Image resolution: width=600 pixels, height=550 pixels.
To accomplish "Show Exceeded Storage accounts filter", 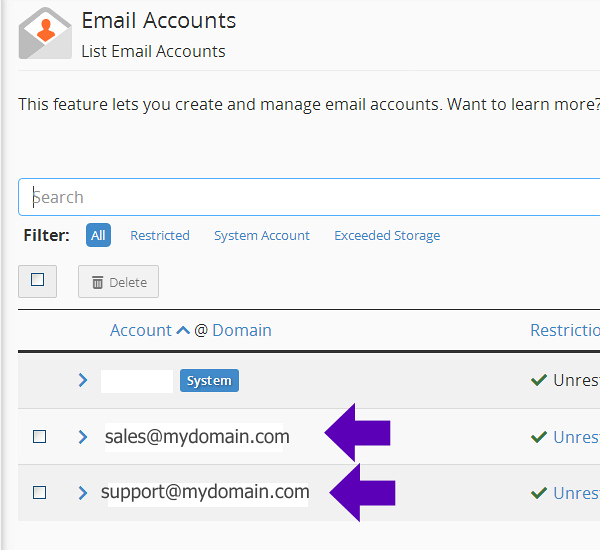I will [x=387, y=236].
